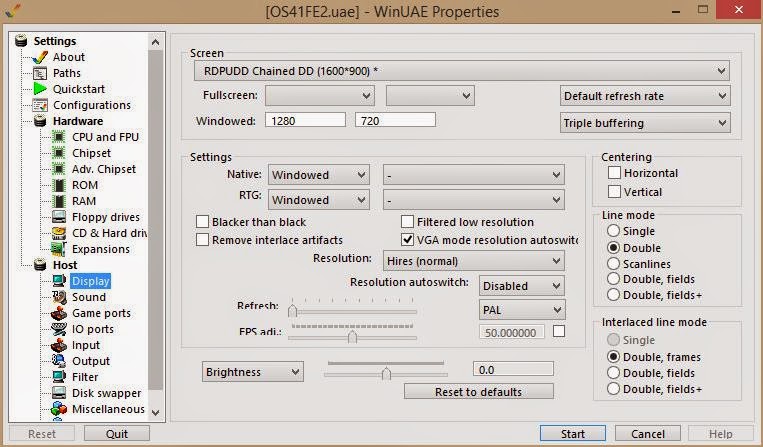
Task: Click Reset to defaults button
Action: click(478, 392)
